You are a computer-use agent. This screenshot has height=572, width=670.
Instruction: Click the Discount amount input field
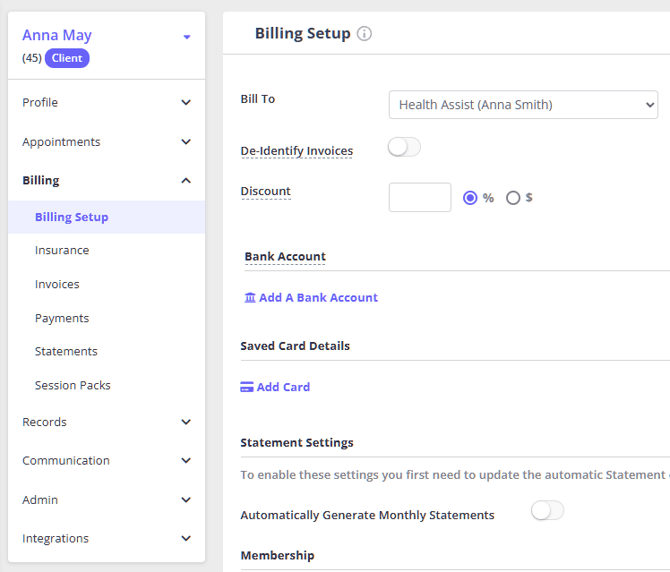click(x=420, y=197)
